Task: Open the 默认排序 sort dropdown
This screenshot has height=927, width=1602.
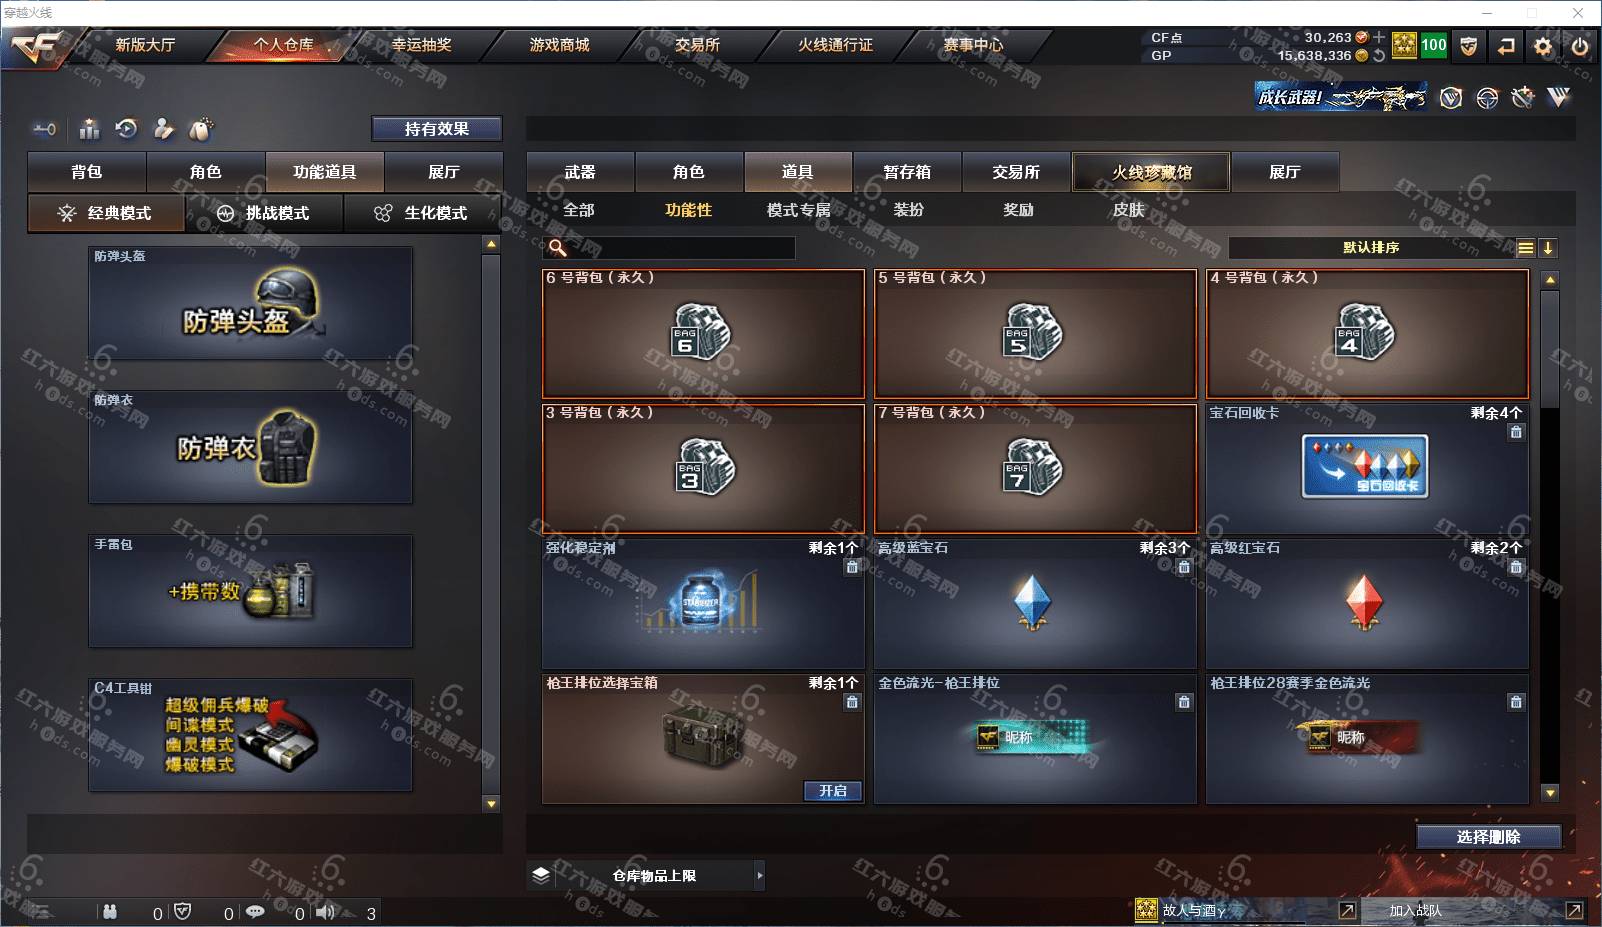Action: [1371, 248]
